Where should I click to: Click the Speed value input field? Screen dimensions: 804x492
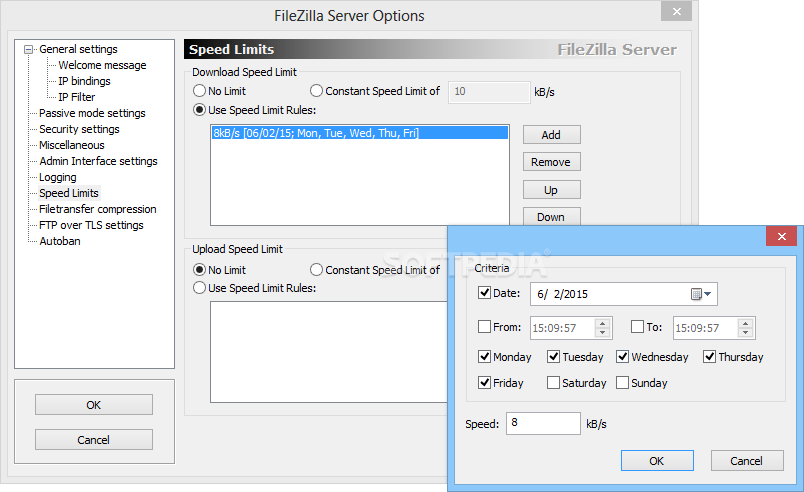point(543,424)
